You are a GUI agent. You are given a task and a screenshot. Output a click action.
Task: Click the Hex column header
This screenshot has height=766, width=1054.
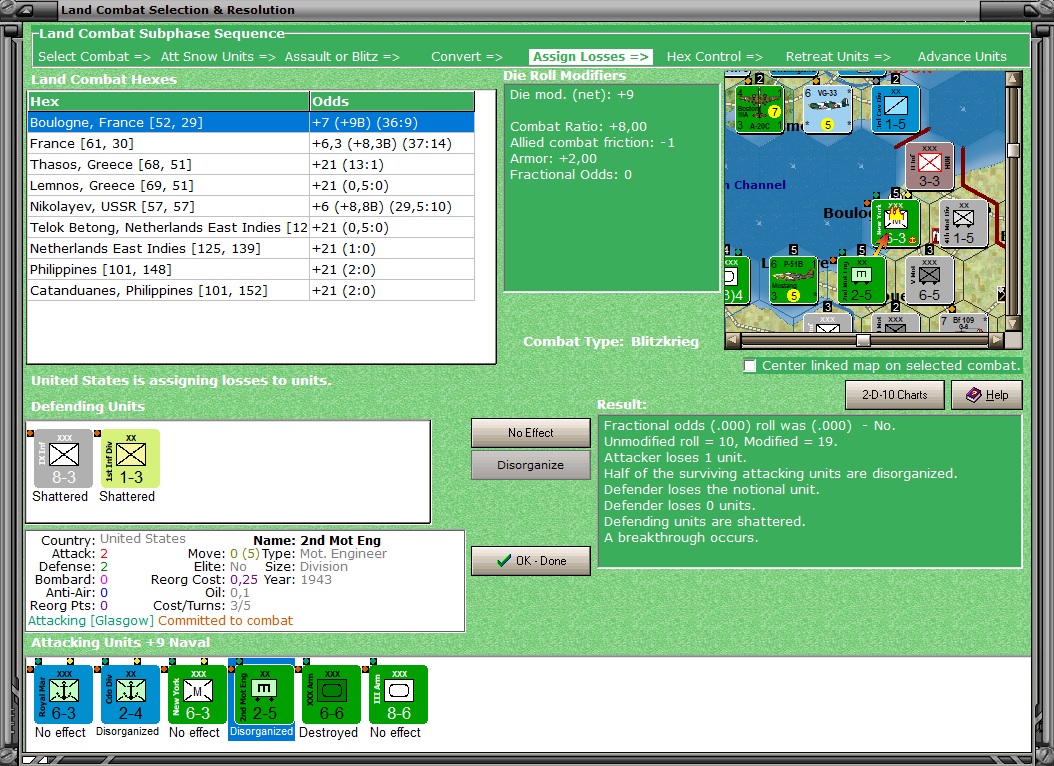[x=168, y=101]
